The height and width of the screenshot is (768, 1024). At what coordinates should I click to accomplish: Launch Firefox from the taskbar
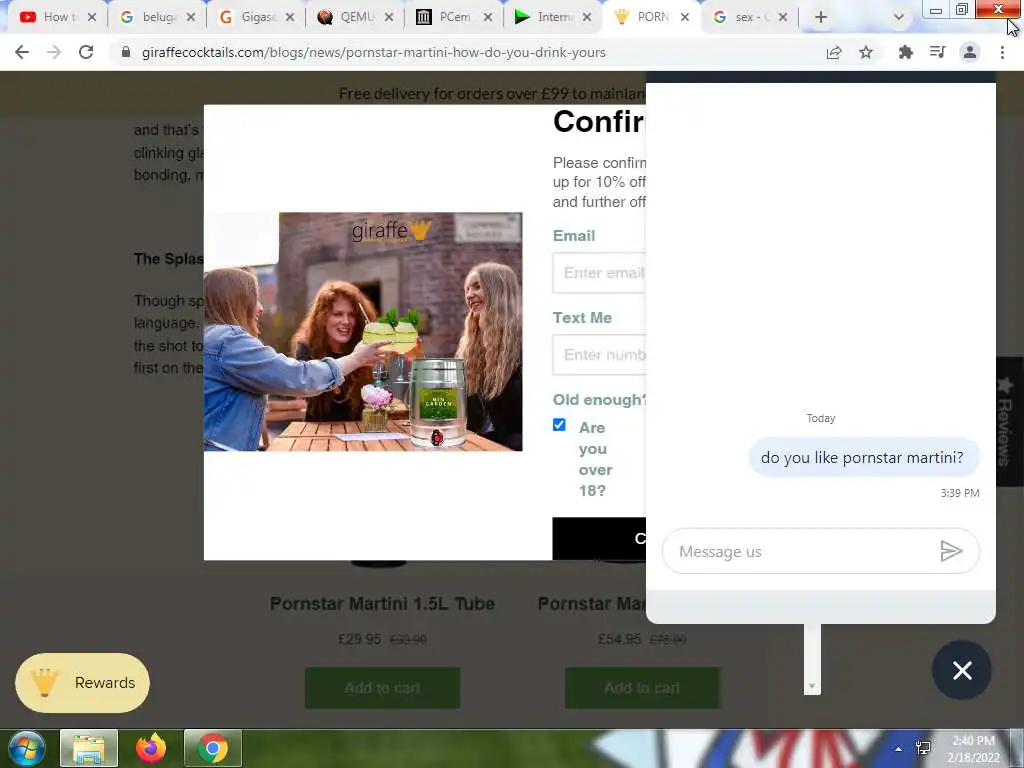(x=151, y=748)
